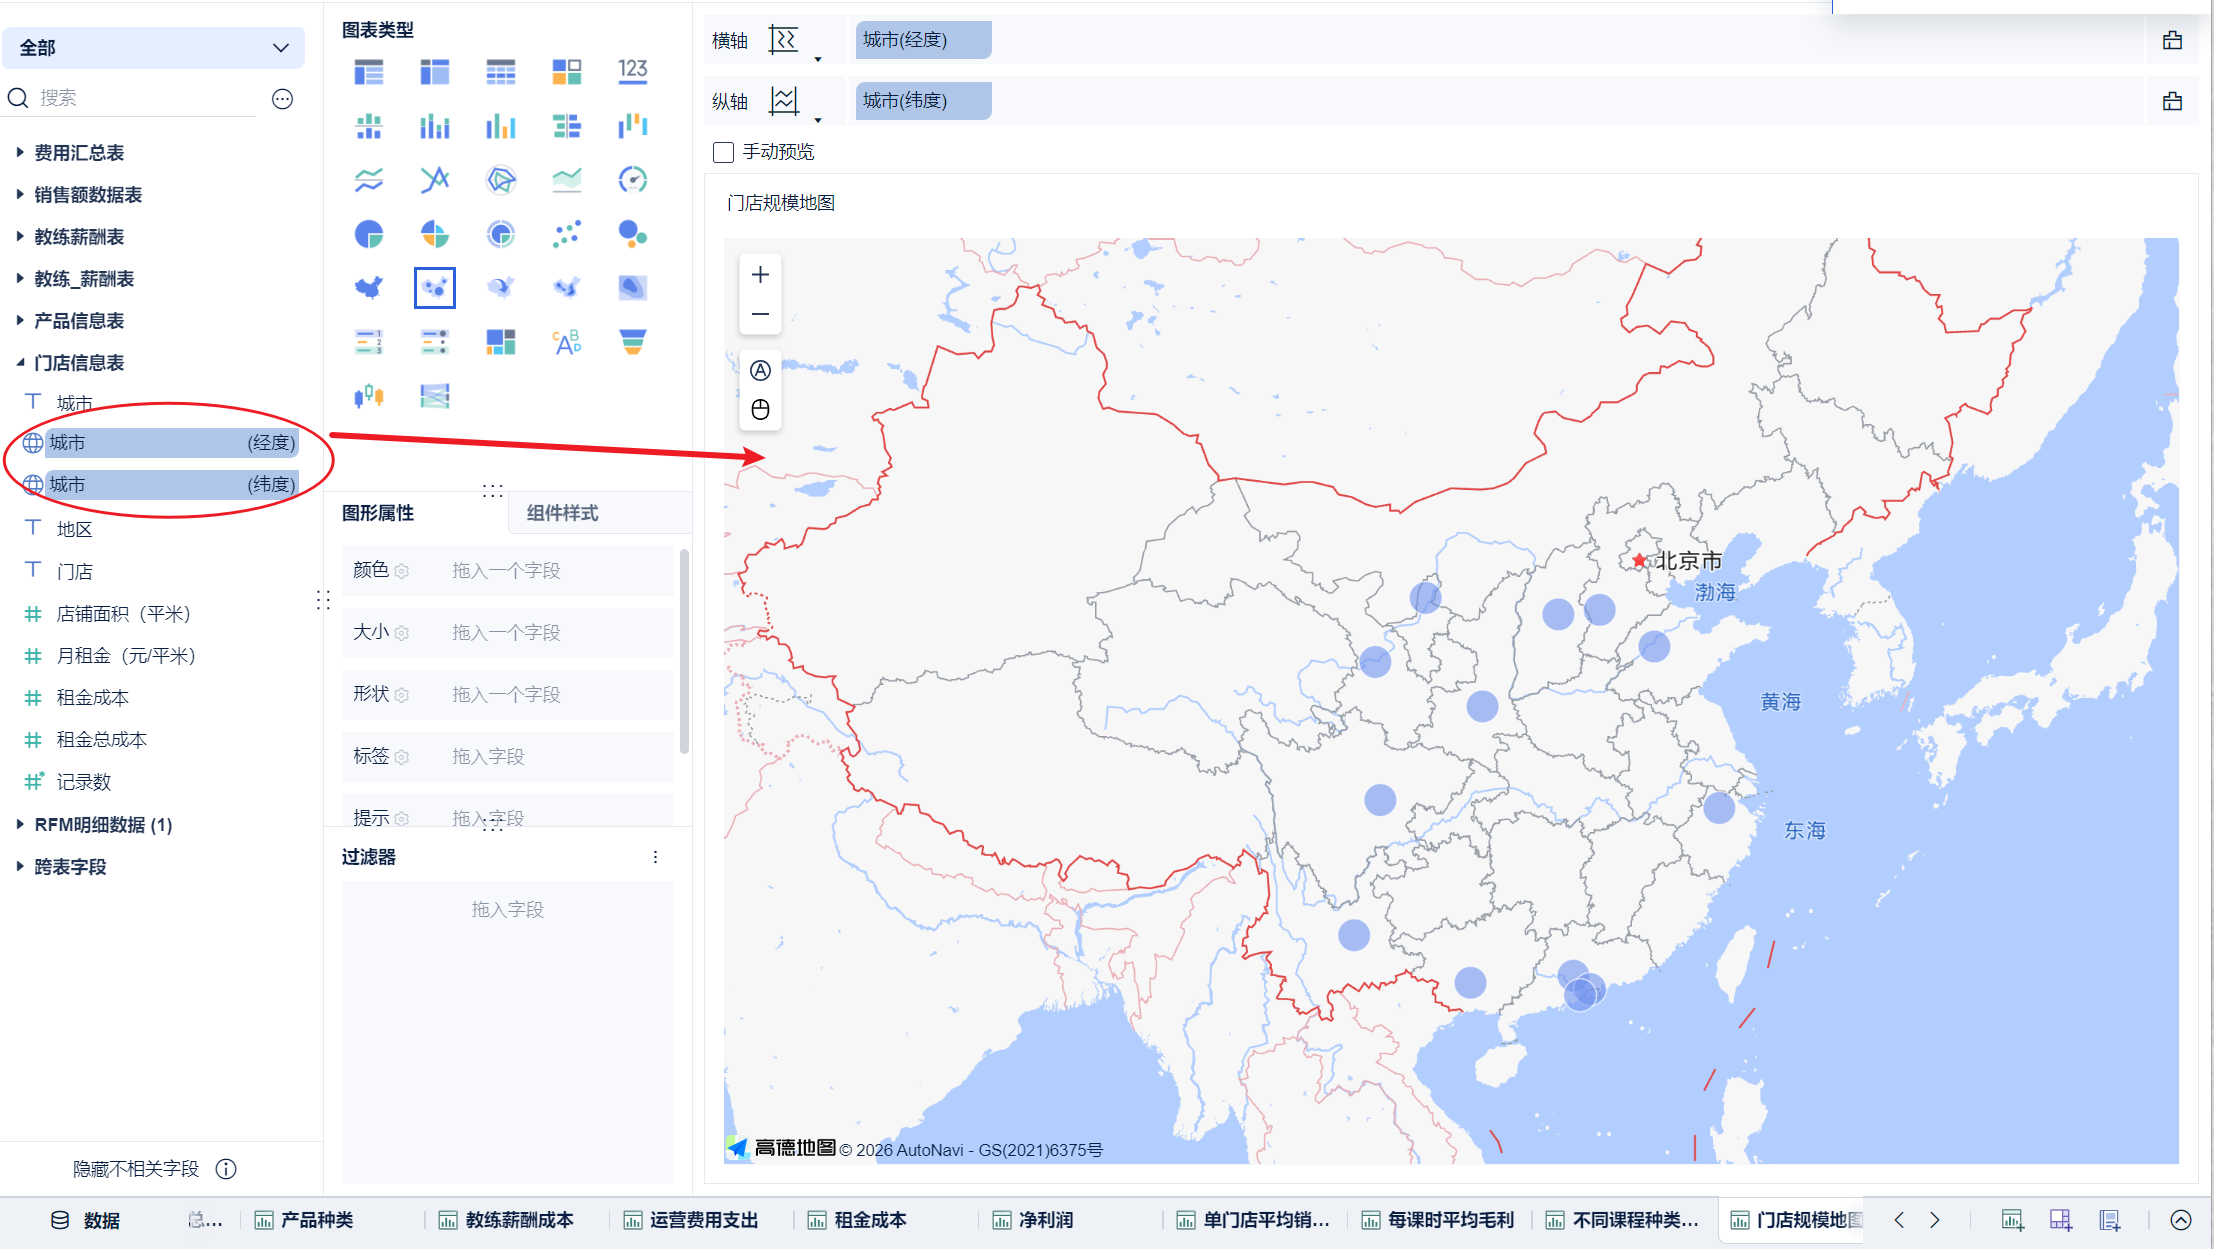Click the map zoom in button
Image resolution: width=2214 pixels, height=1249 pixels.
760,275
